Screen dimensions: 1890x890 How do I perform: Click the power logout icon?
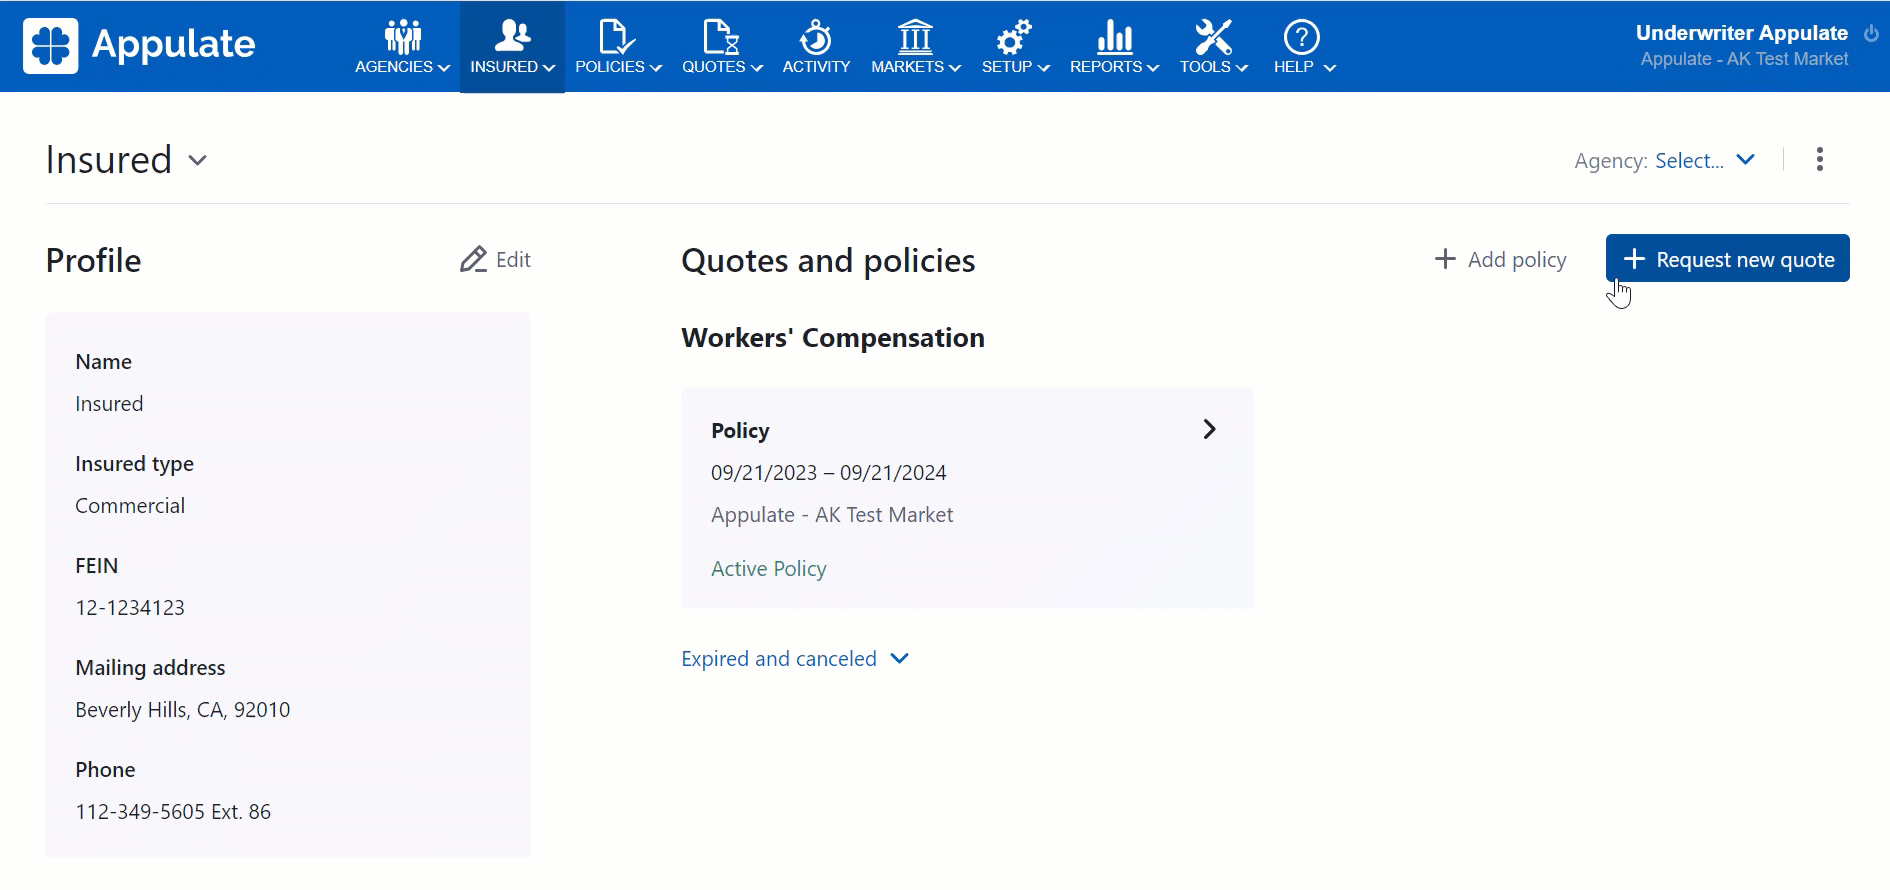1871,33
